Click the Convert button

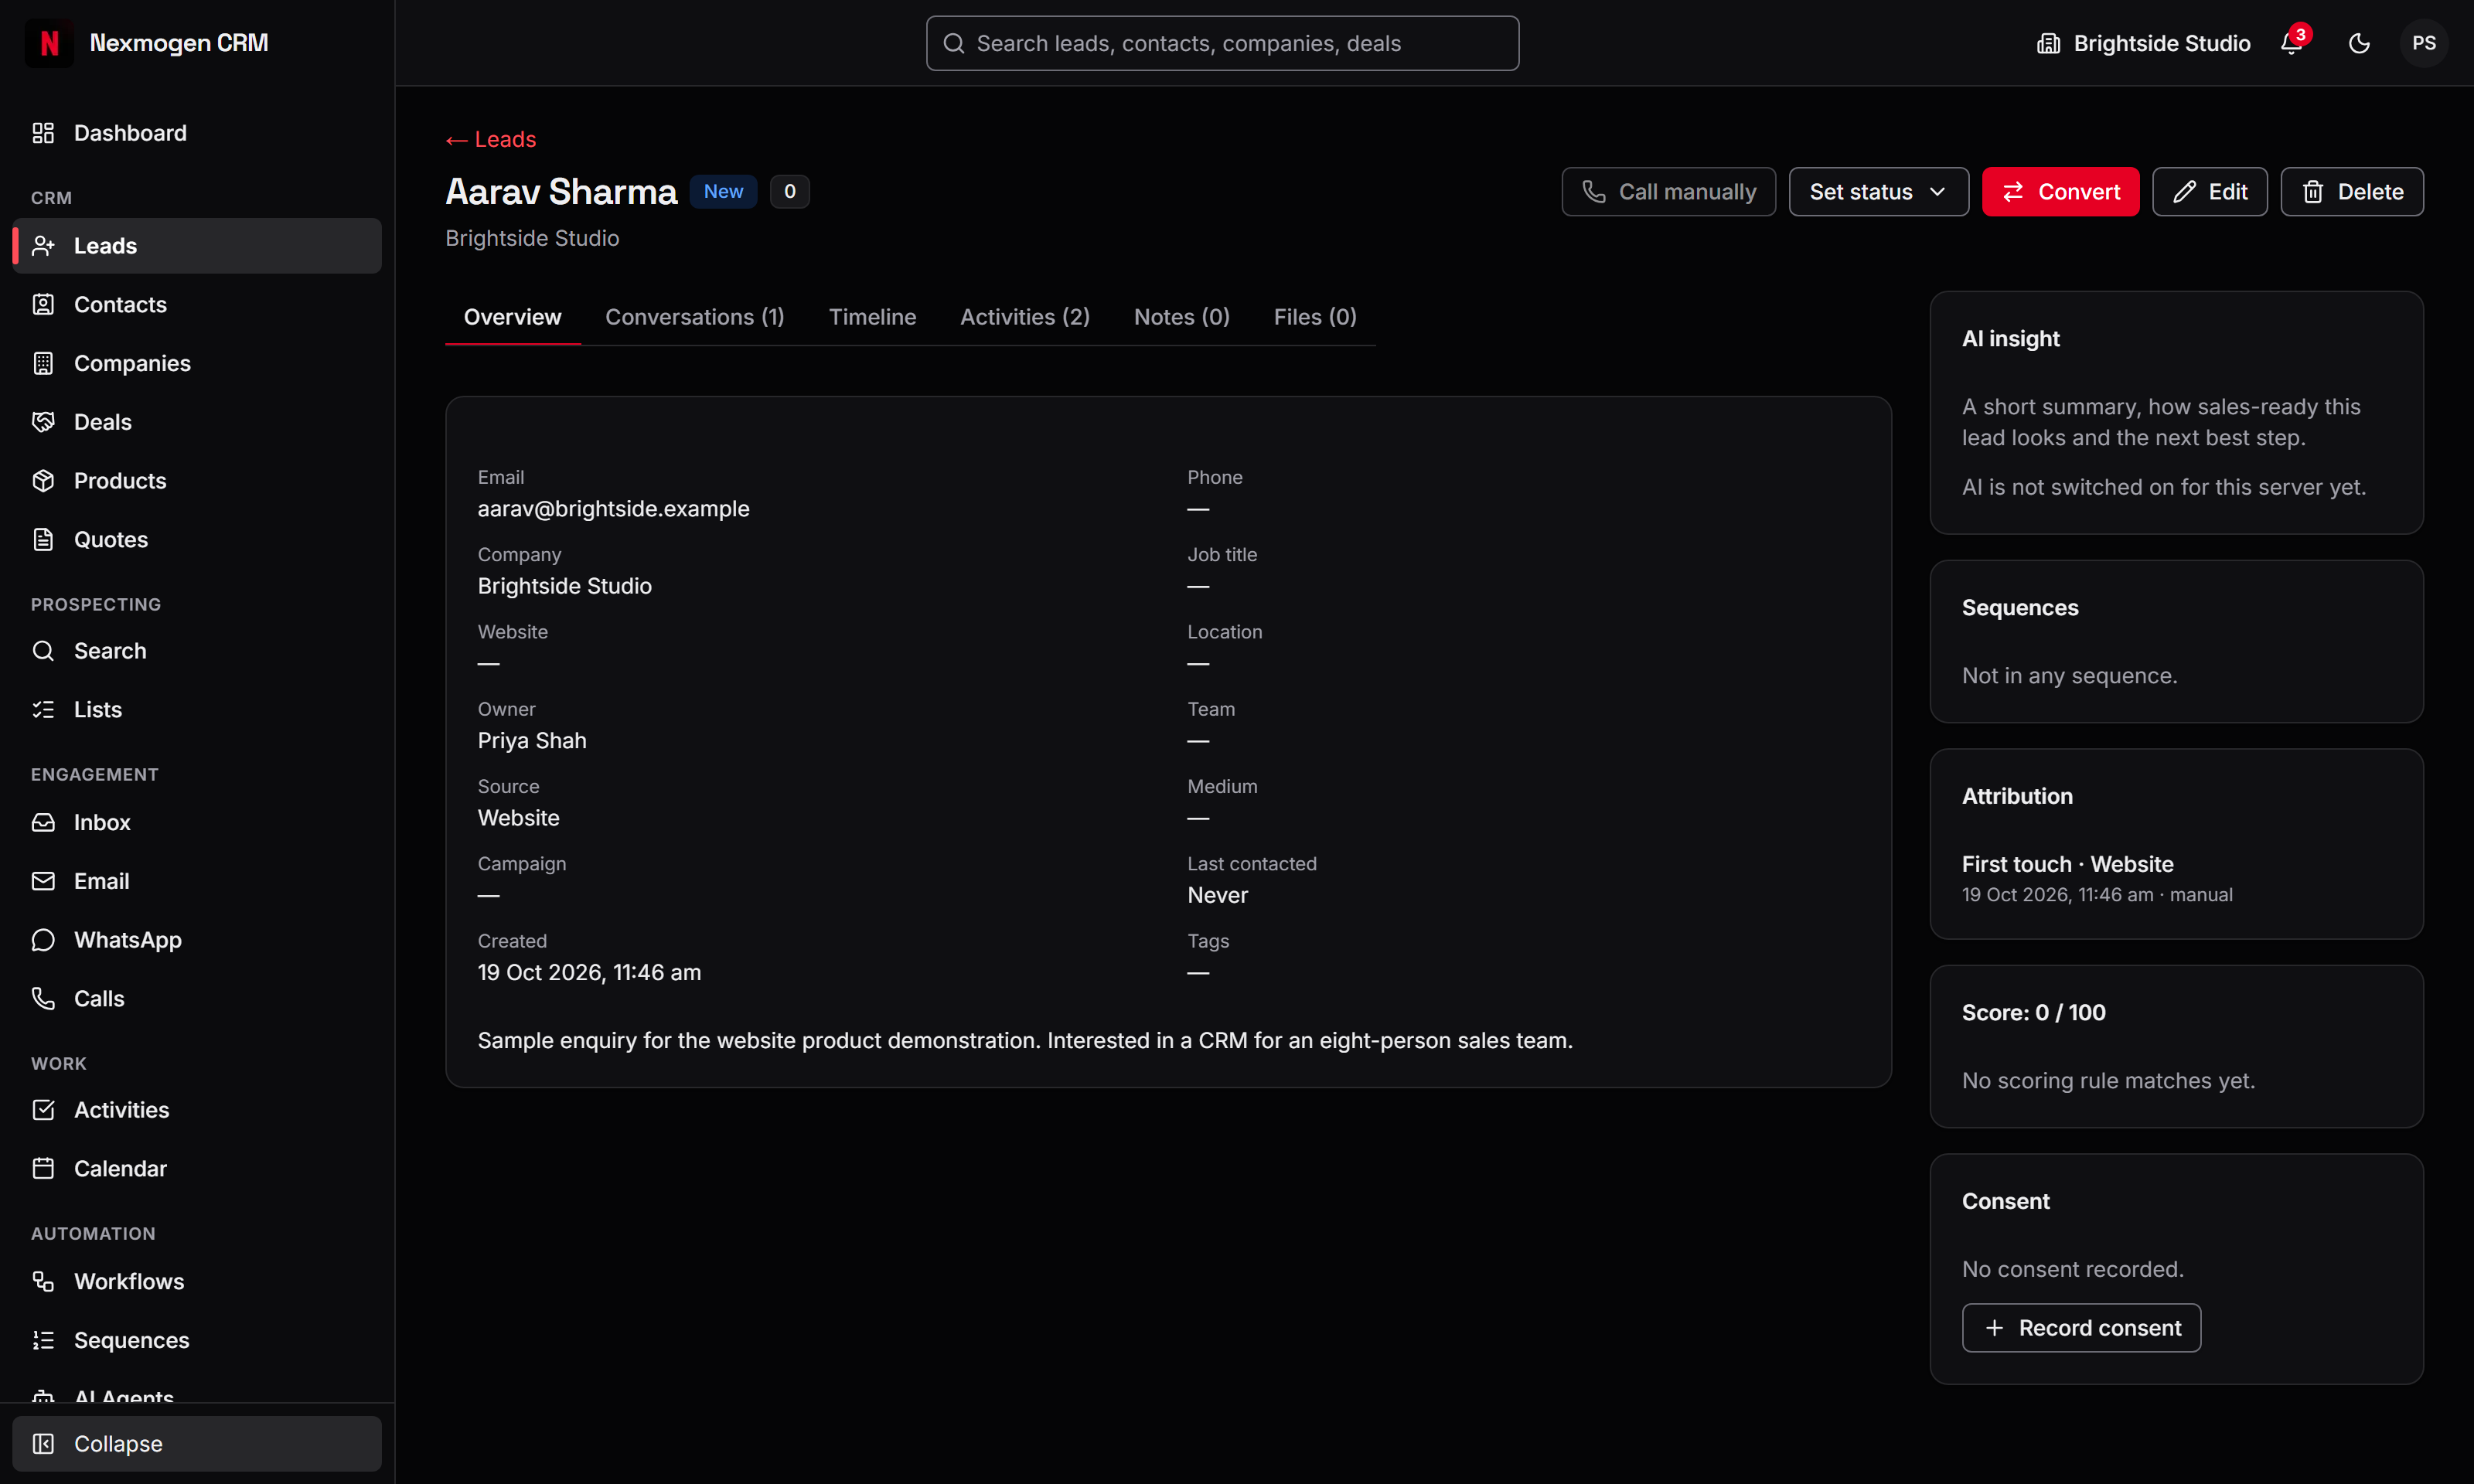(x=2060, y=192)
